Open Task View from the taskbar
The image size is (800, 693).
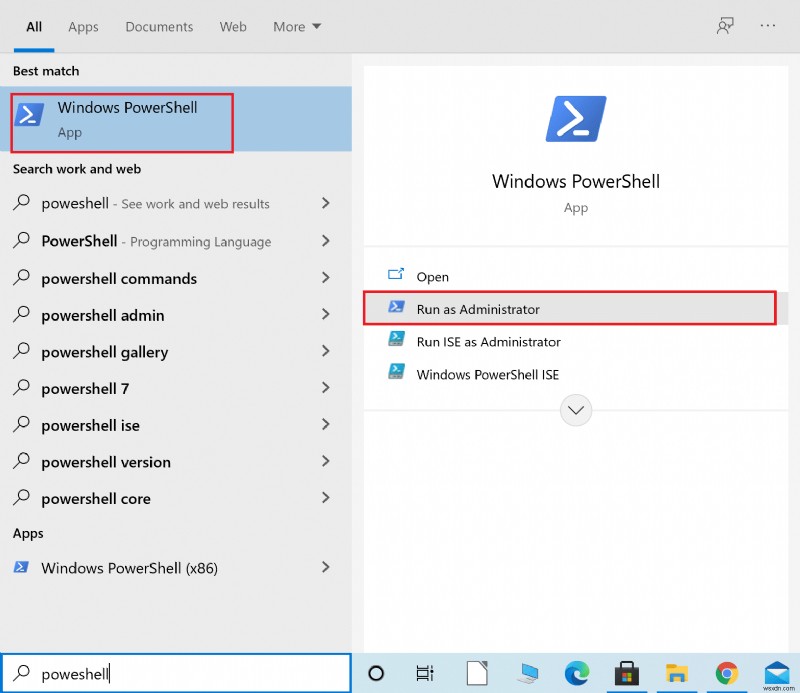pyautogui.click(x=424, y=674)
